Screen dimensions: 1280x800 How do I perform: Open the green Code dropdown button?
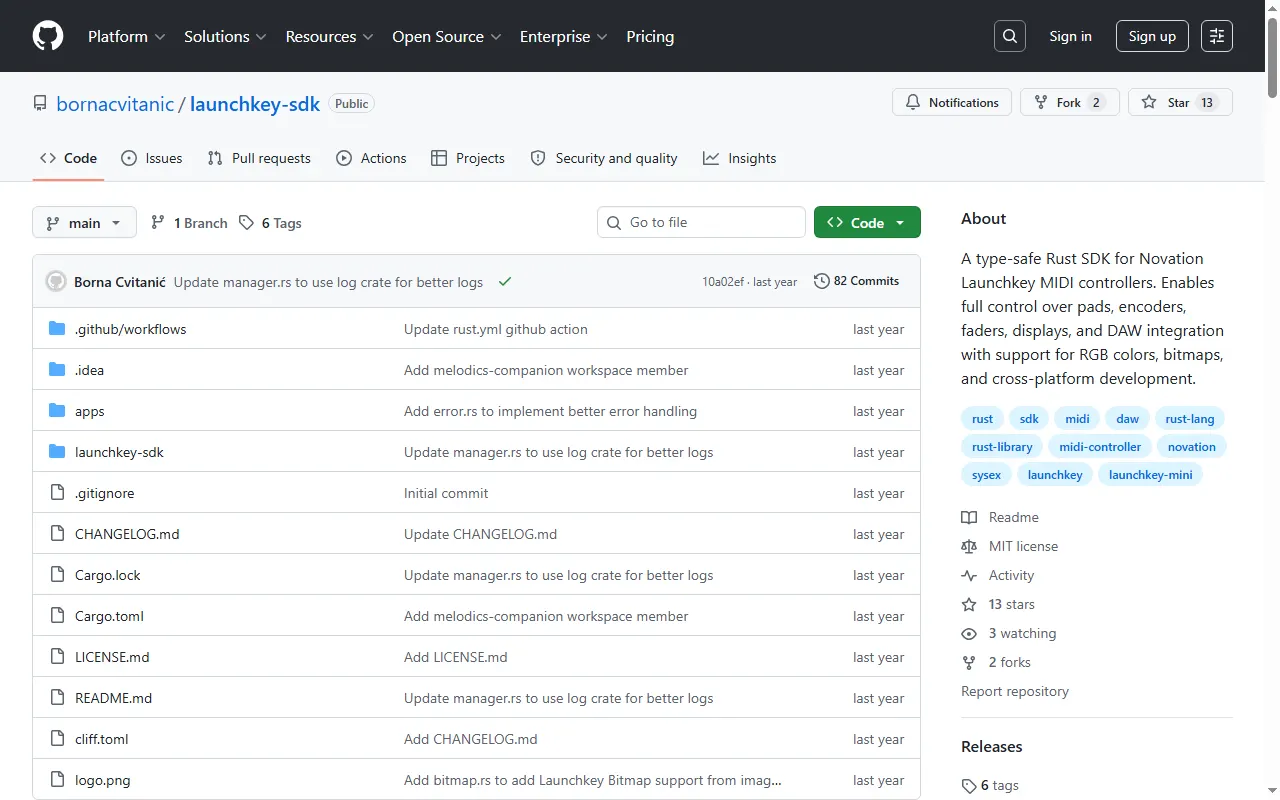point(867,223)
